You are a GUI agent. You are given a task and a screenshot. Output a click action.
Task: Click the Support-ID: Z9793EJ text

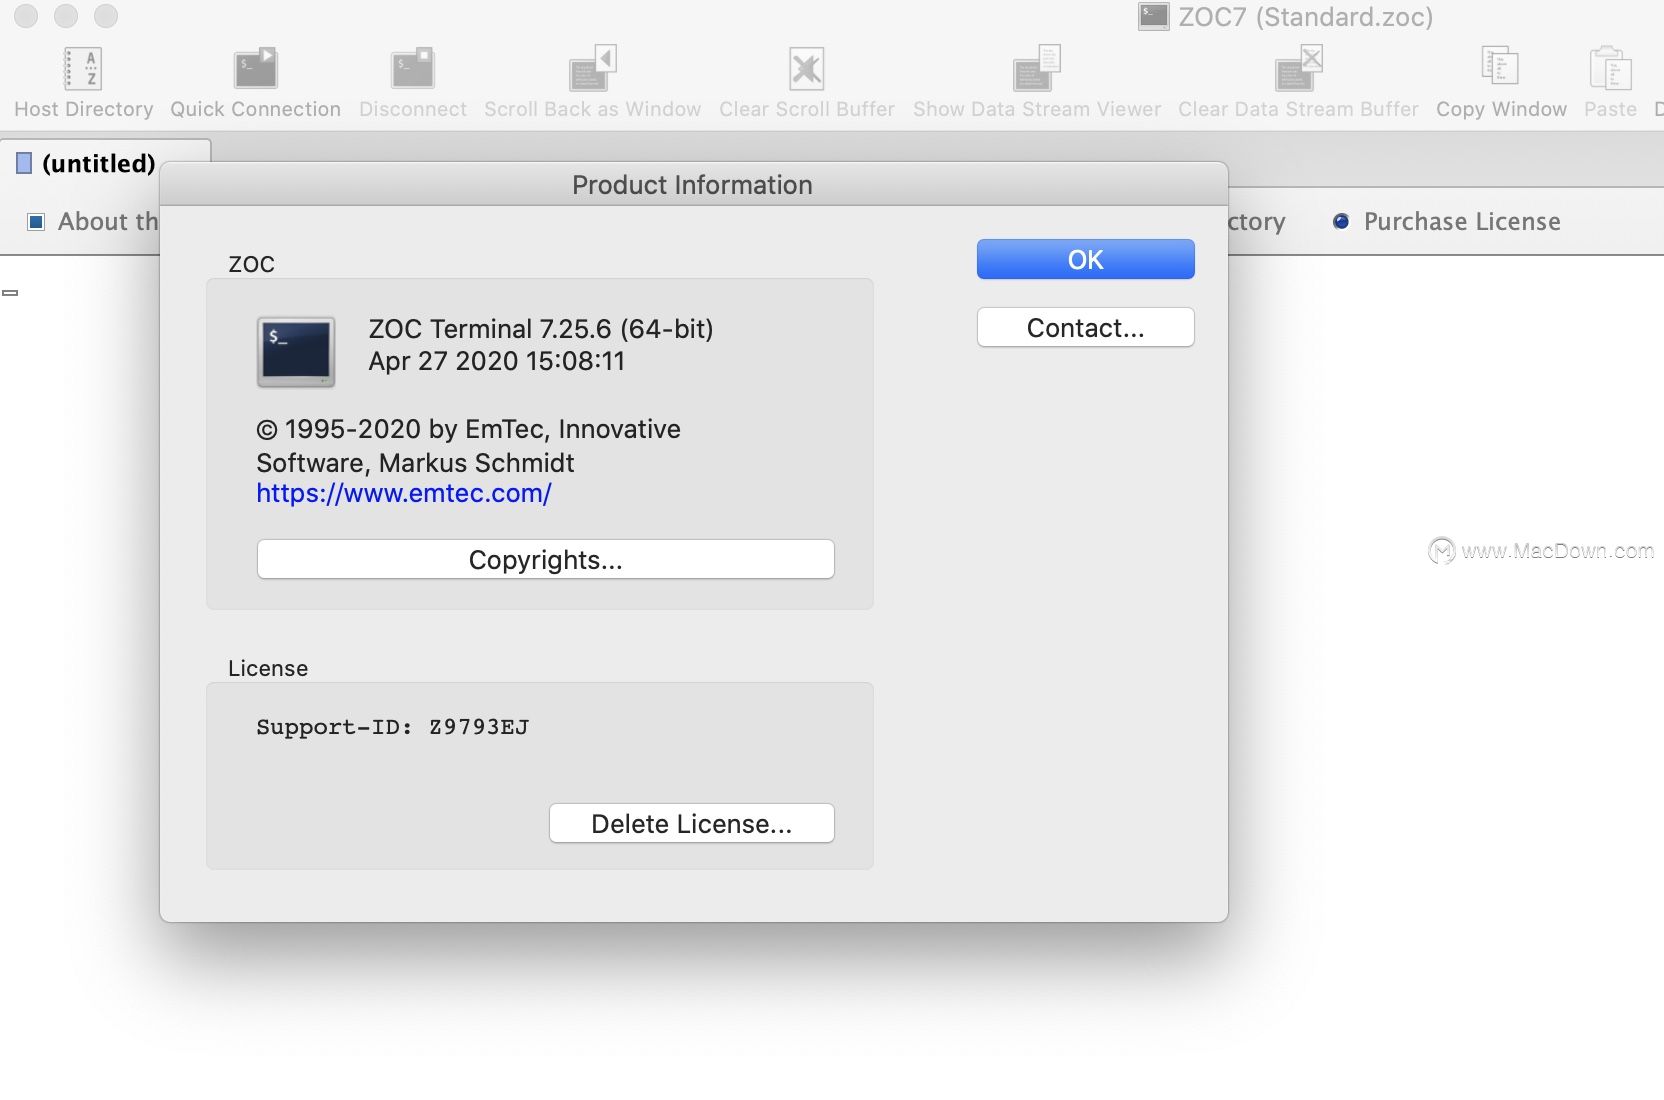[x=392, y=727]
